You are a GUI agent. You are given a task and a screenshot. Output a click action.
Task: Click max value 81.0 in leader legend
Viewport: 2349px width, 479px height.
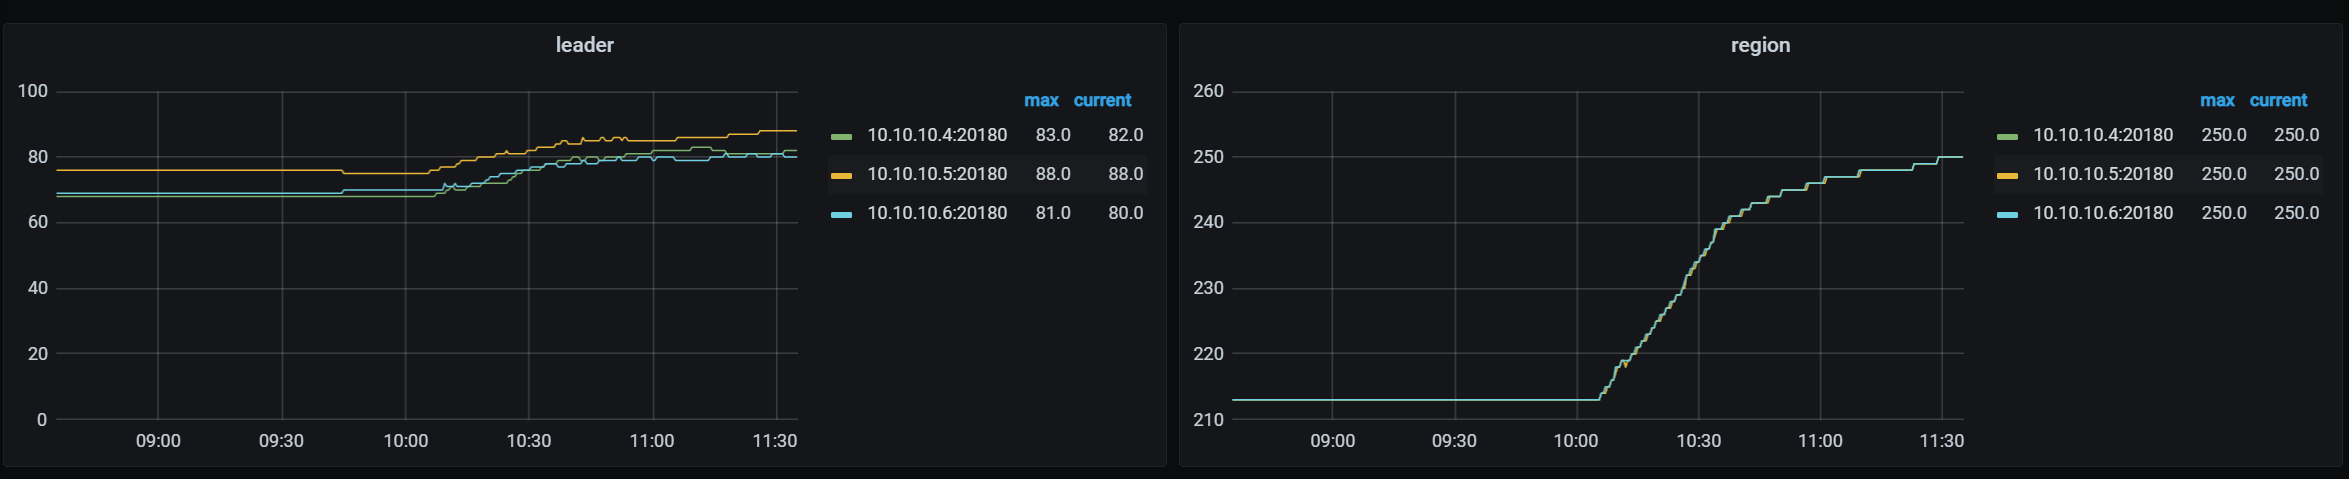[x=1053, y=213]
